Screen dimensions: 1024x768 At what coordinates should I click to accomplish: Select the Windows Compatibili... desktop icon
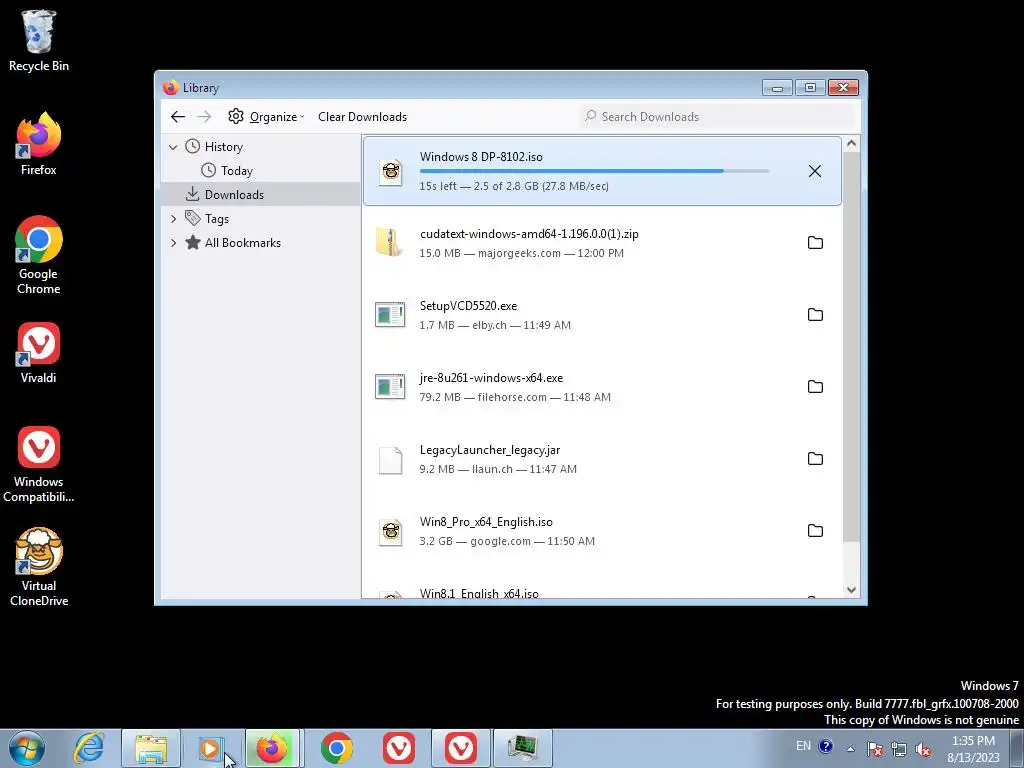39,464
